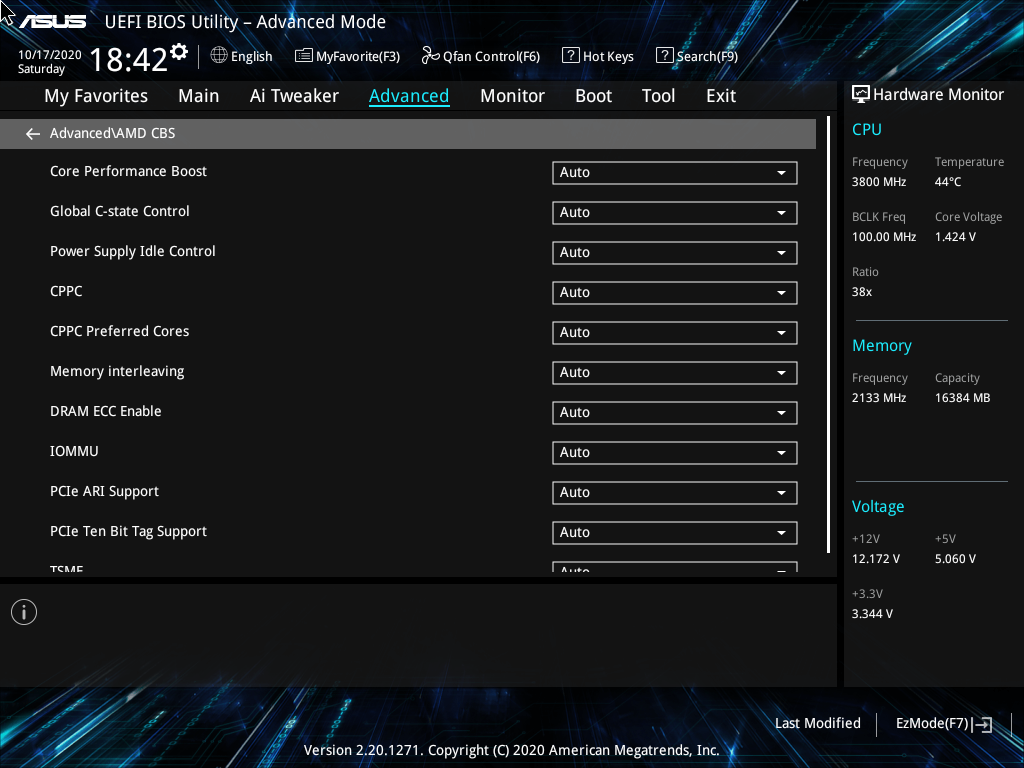
Task: Open the CPPC dropdown
Action: 675,293
